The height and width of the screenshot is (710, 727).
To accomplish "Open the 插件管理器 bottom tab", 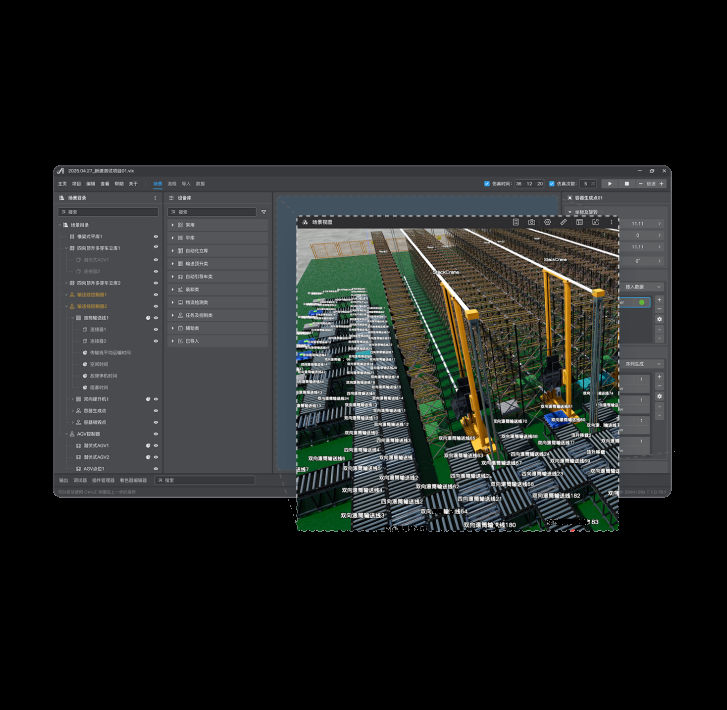I will 103,480.
